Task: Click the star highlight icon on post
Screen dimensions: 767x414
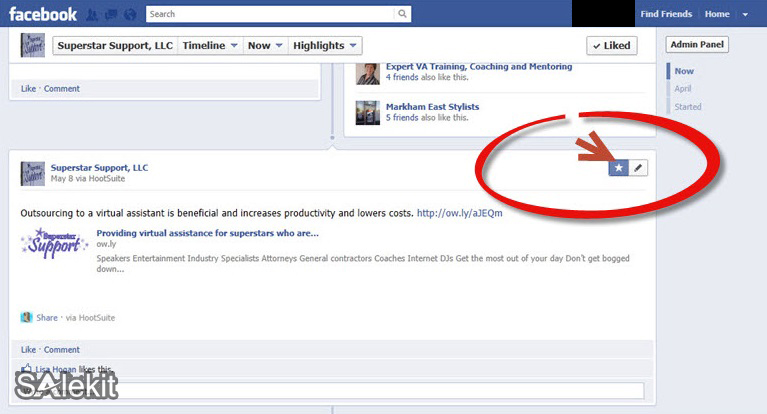Action: [618, 168]
